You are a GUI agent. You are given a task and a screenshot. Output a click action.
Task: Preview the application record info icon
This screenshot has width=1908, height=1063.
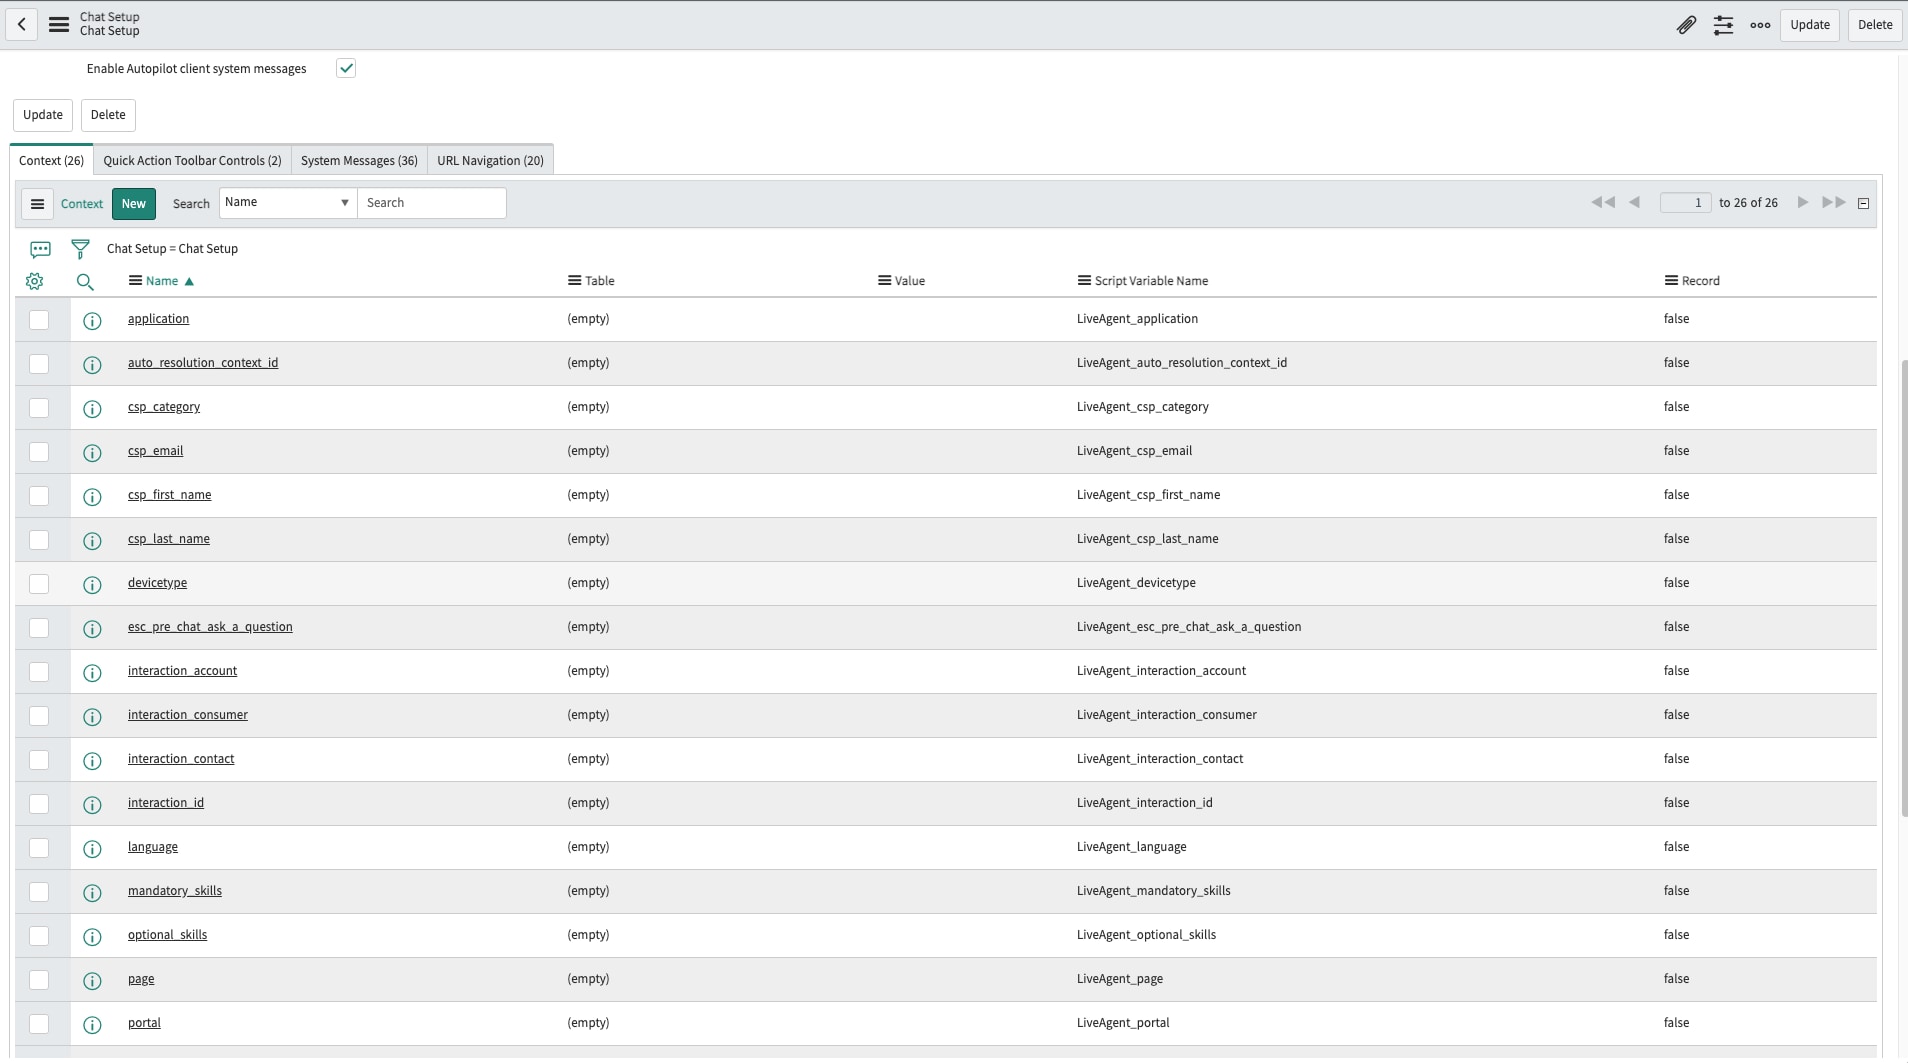click(x=92, y=321)
